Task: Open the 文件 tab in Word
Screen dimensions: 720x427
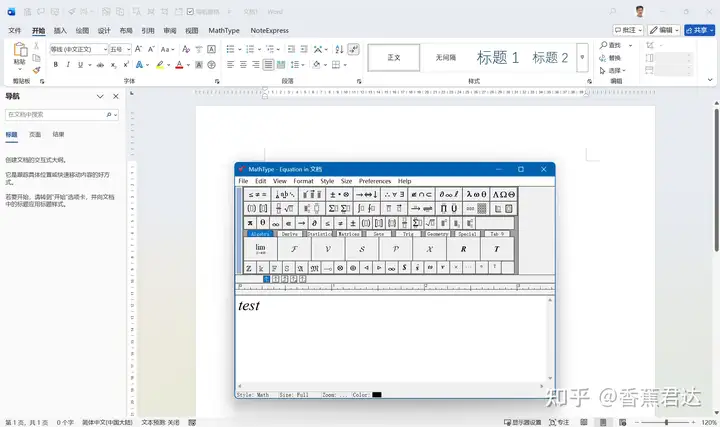Action: (x=15, y=30)
